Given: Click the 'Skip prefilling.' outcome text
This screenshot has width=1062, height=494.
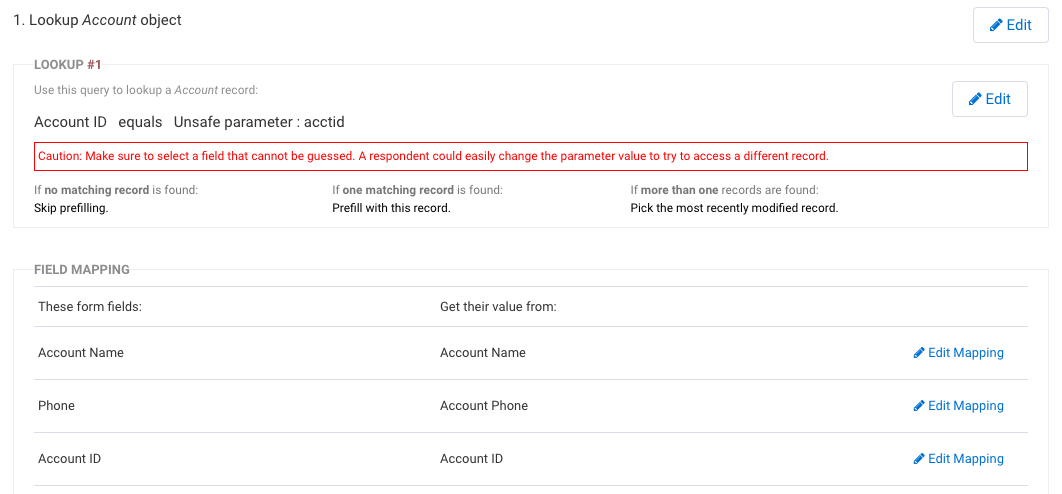Looking at the screenshot, I should click(x=71, y=208).
